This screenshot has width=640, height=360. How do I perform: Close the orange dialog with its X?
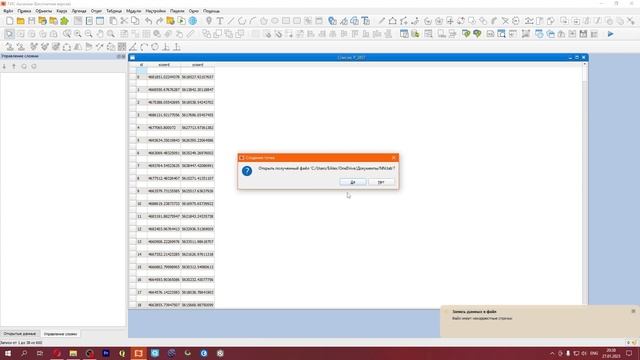pos(393,158)
